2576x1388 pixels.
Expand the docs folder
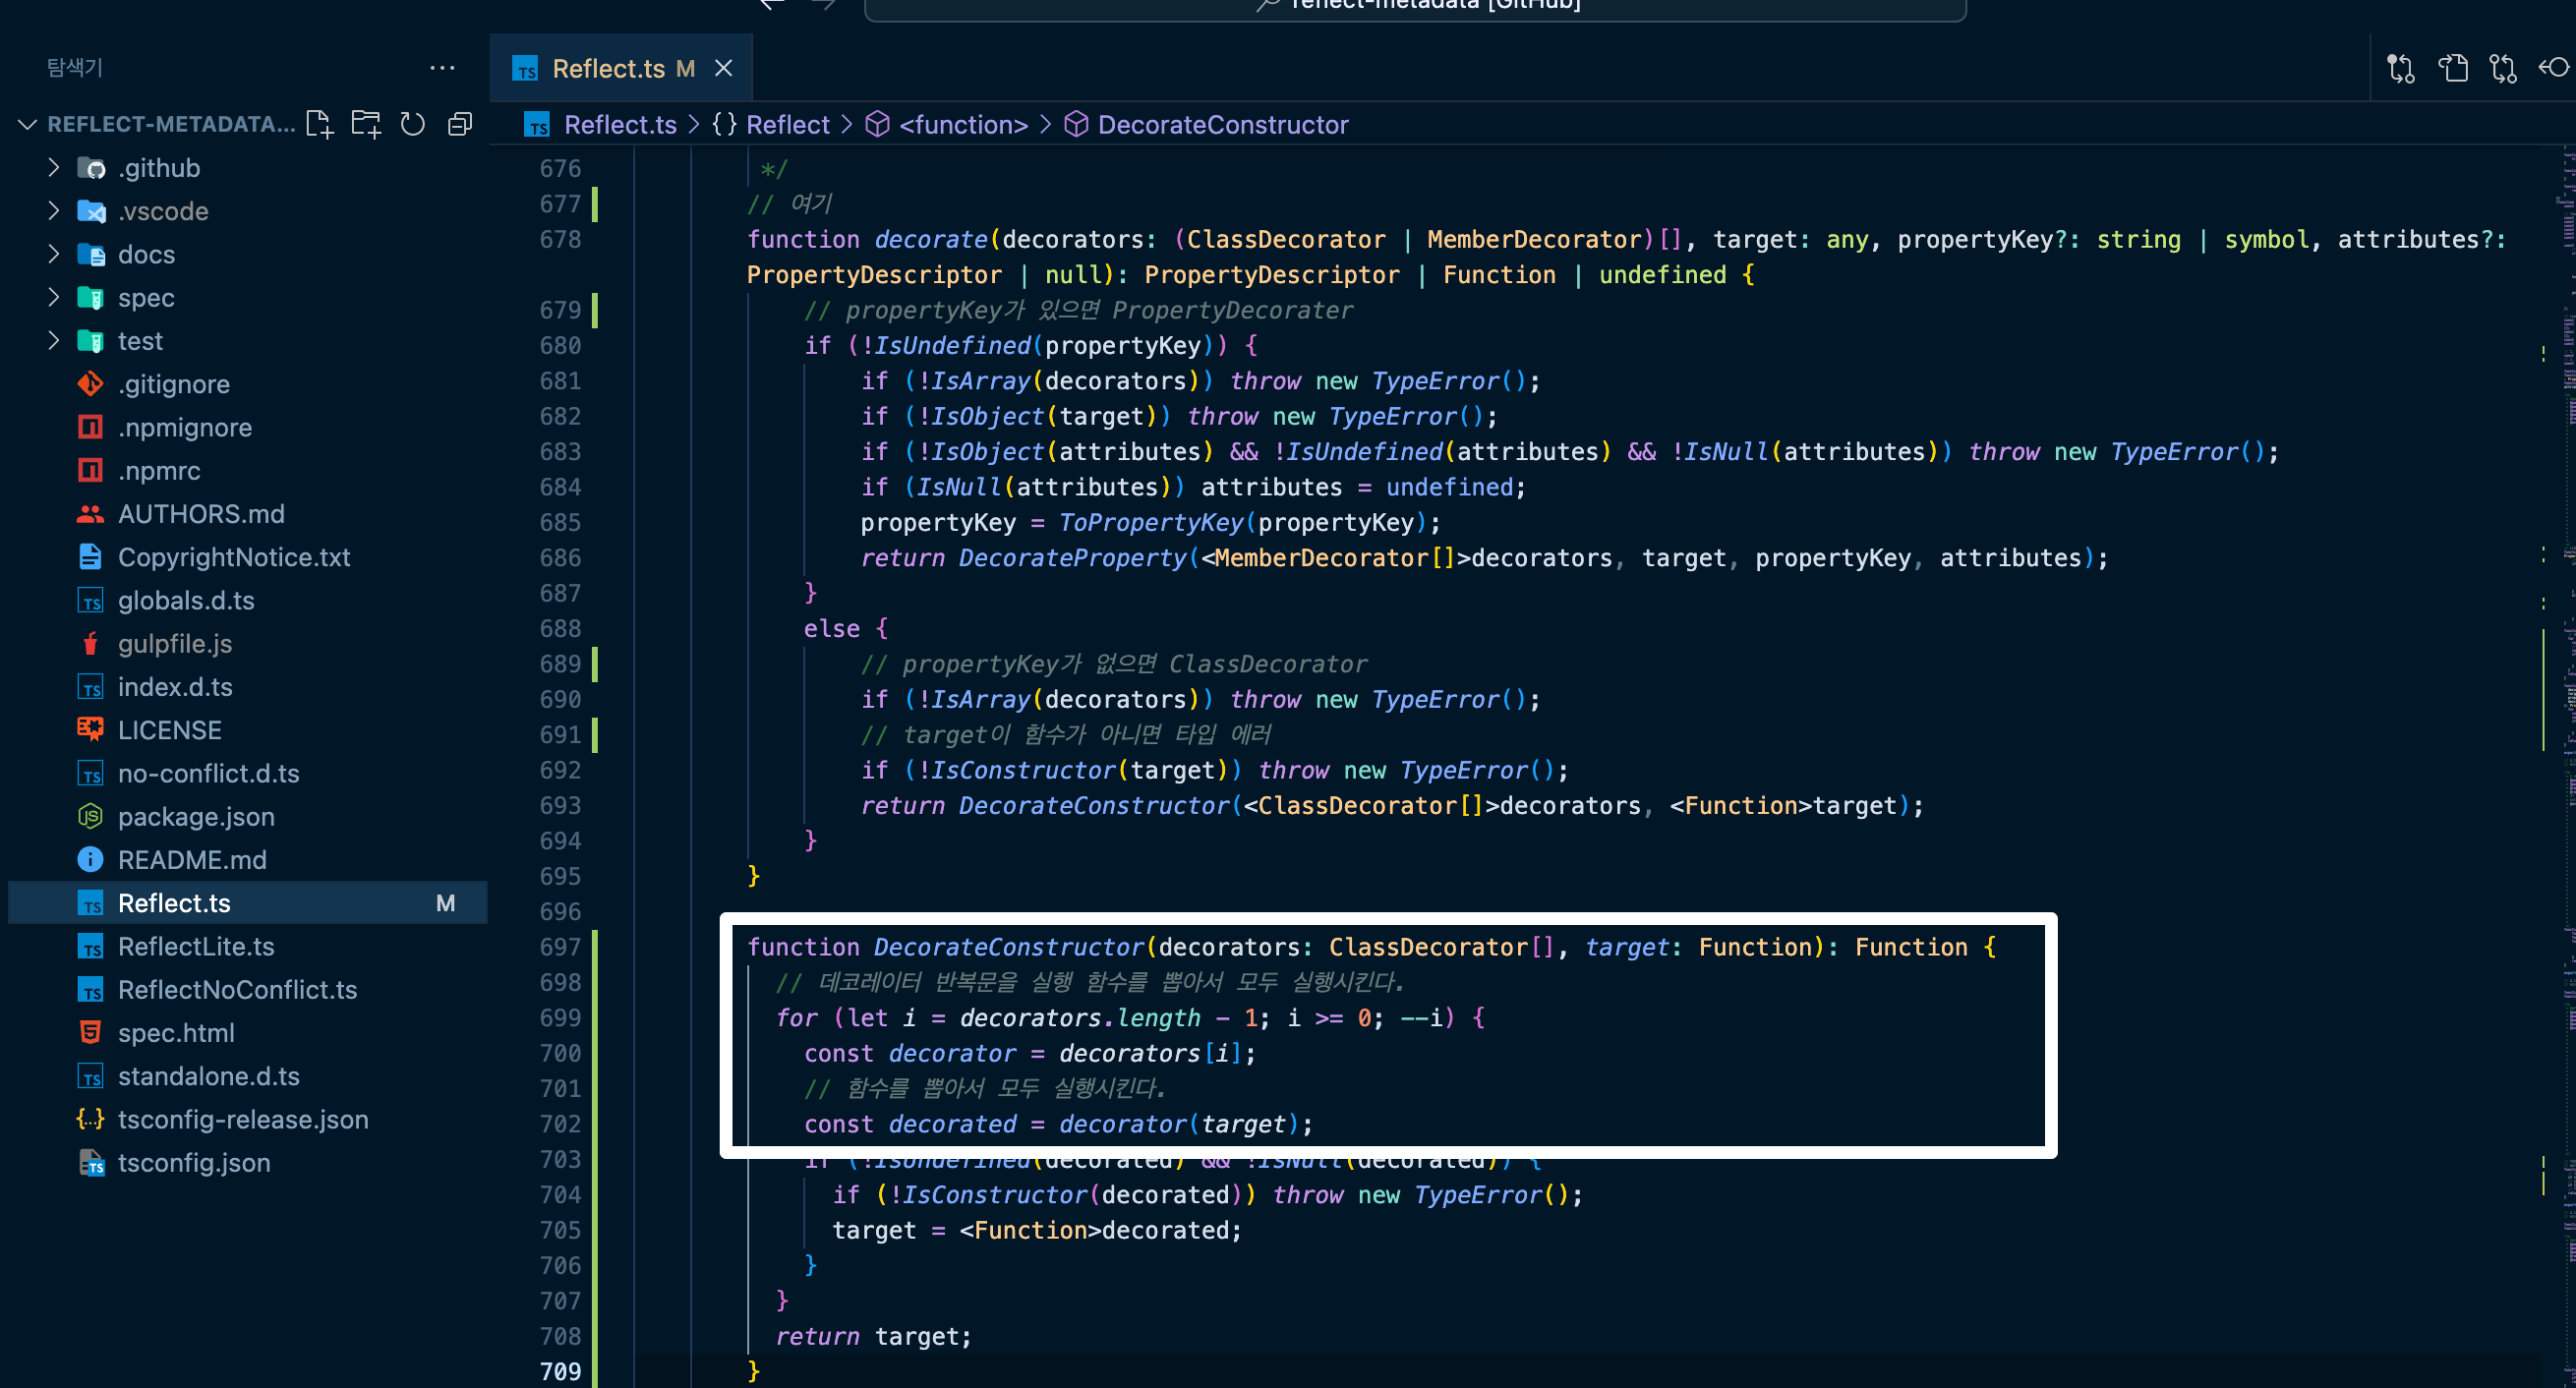(x=146, y=255)
